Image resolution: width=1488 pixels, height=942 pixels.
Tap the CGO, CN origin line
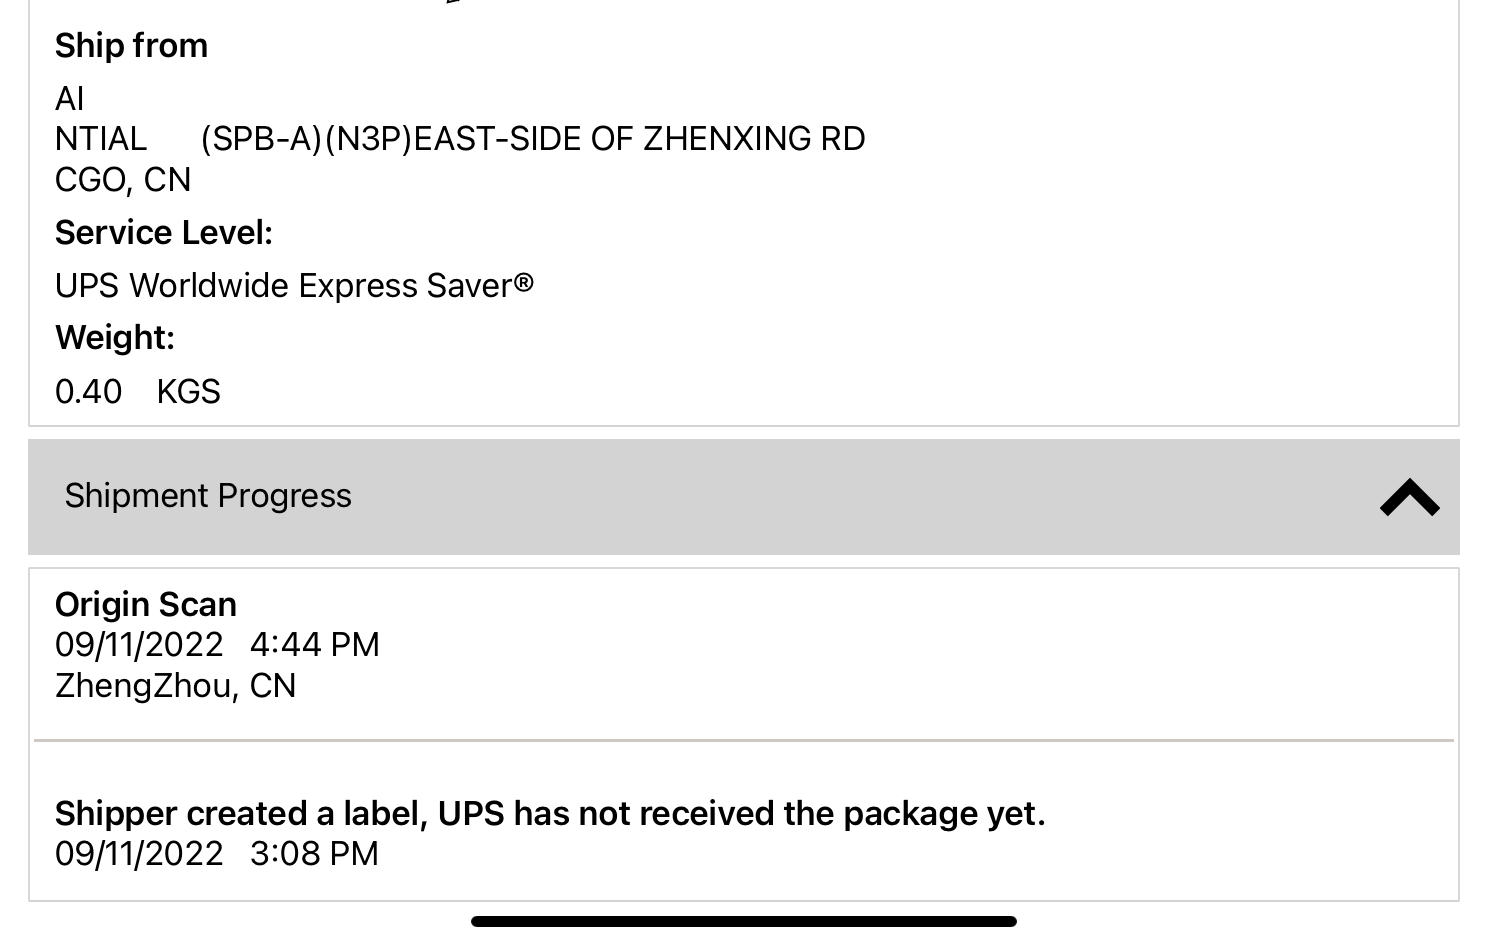pos(123,180)
